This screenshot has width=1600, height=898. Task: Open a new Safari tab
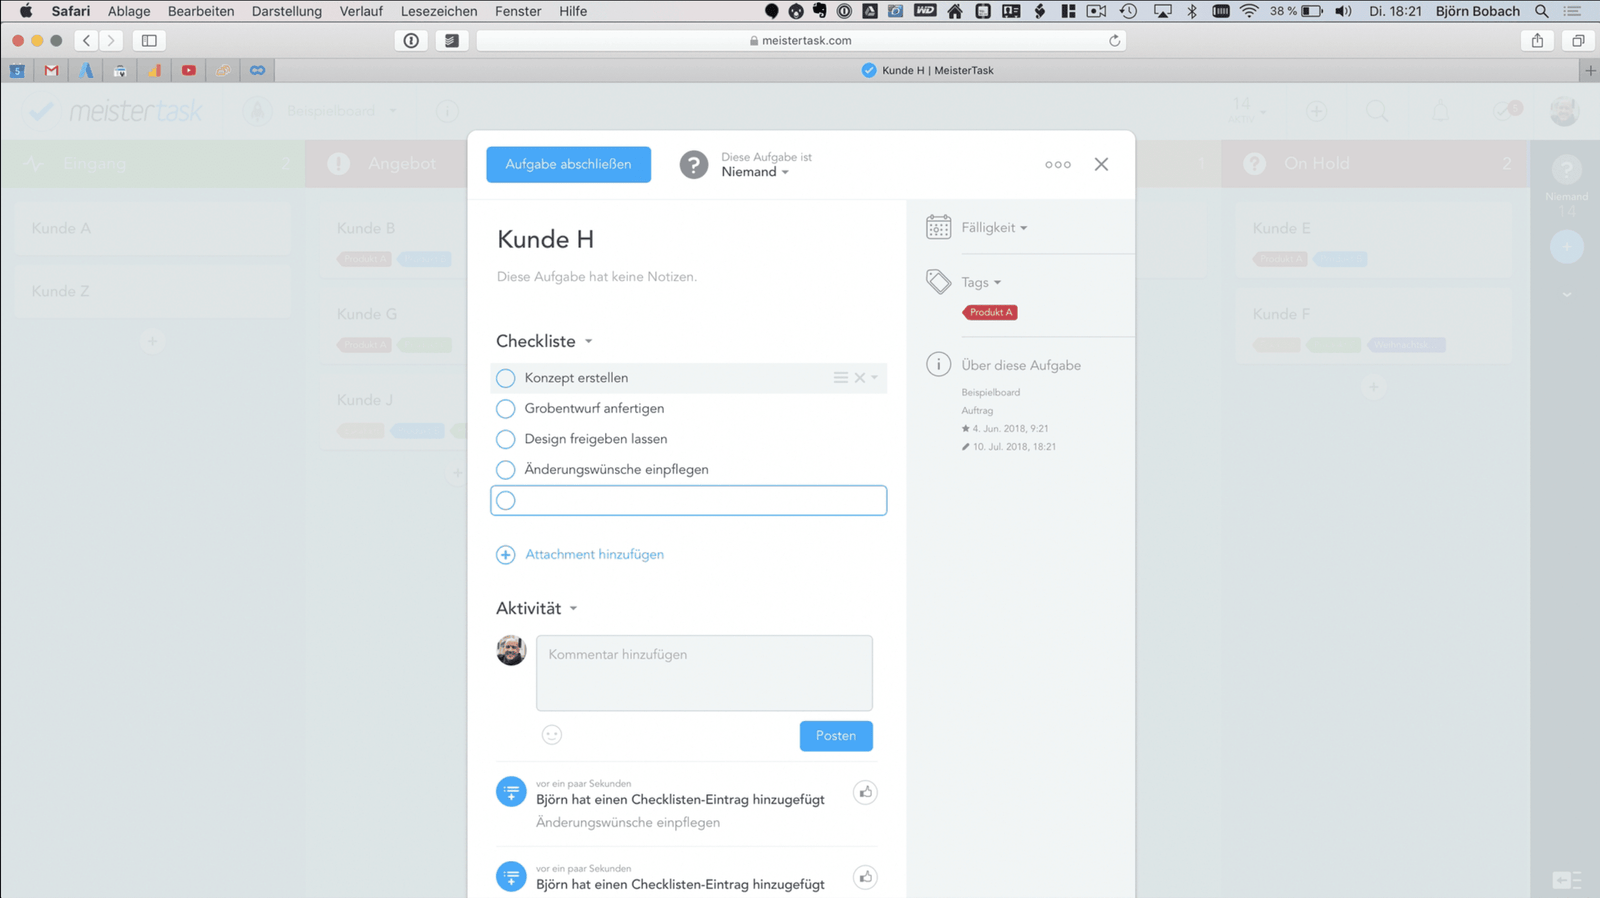(x=1590, y=70)
